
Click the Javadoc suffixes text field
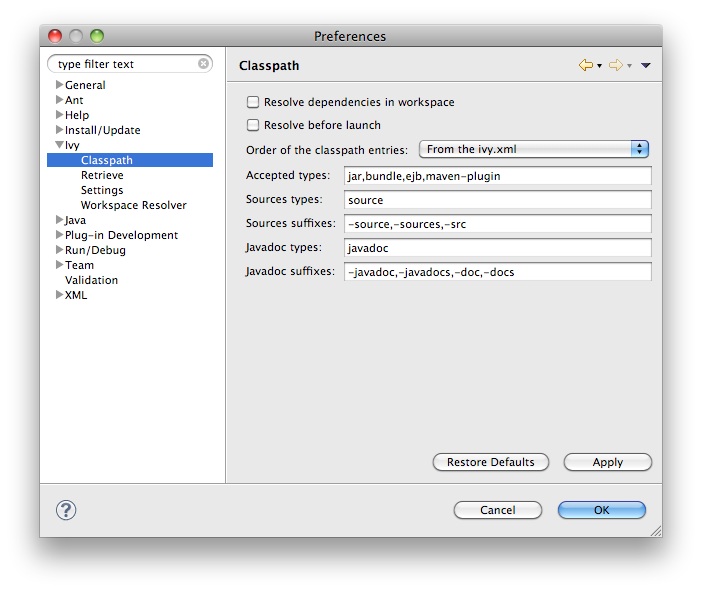(497, 272)
